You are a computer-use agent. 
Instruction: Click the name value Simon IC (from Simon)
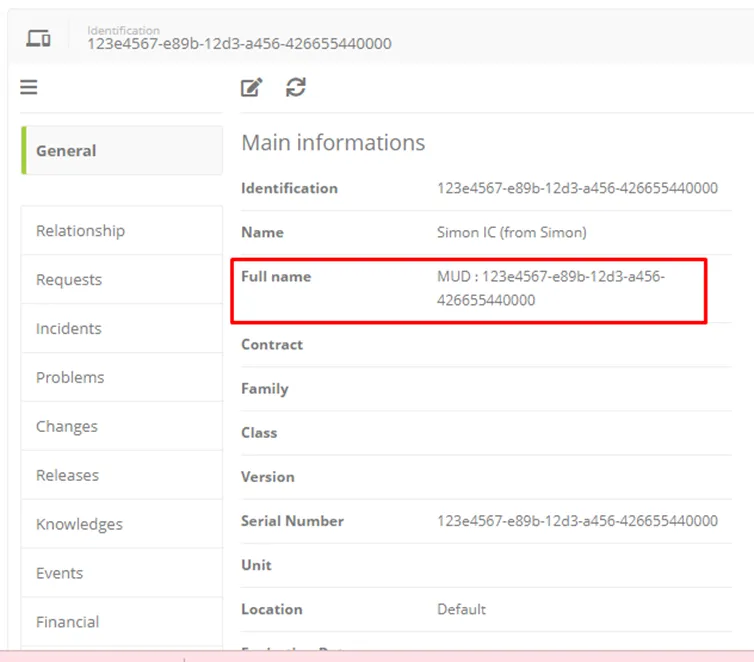pyautogui.click(x=512, y=233)
